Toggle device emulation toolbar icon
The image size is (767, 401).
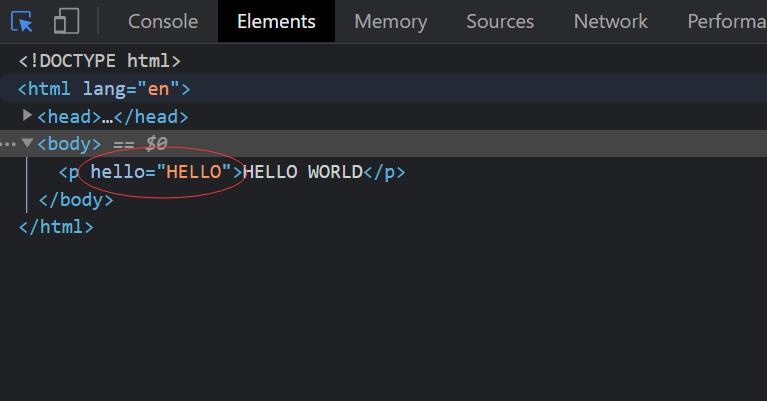(x=66, y=21)
